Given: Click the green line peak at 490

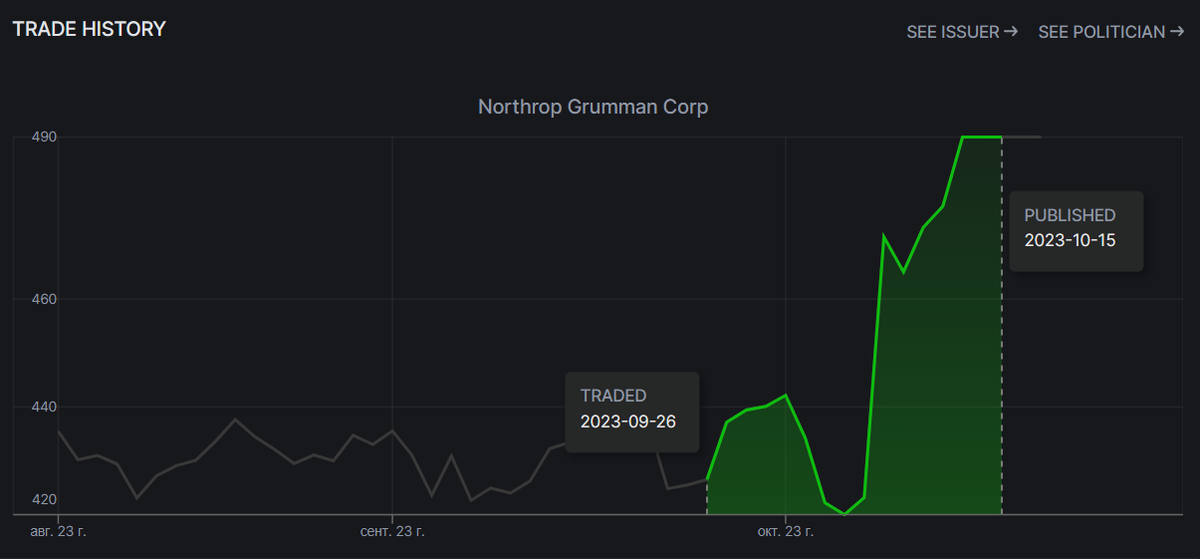Looking at the screenshot, I should coord(981,137).
